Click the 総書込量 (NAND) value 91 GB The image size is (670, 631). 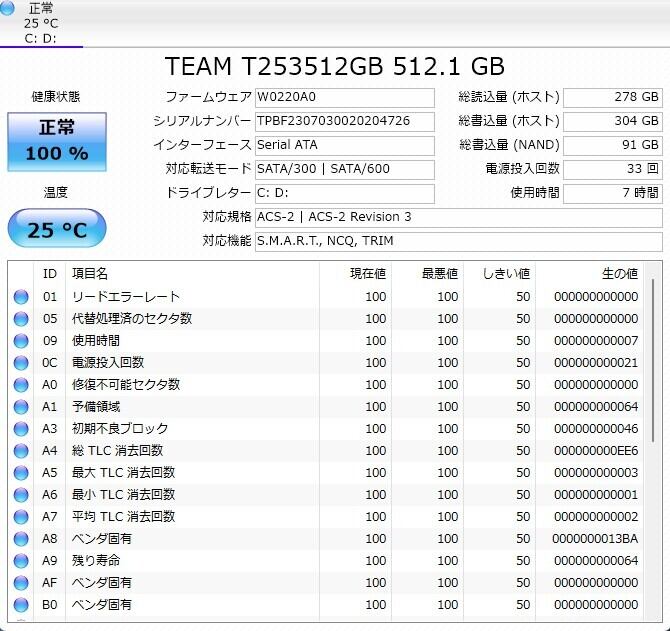[612, 145]
